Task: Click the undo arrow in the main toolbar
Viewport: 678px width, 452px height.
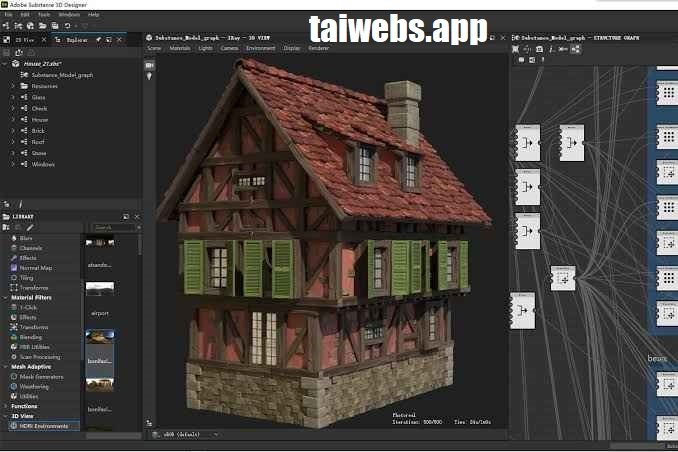Action: [x=67, y=26]
